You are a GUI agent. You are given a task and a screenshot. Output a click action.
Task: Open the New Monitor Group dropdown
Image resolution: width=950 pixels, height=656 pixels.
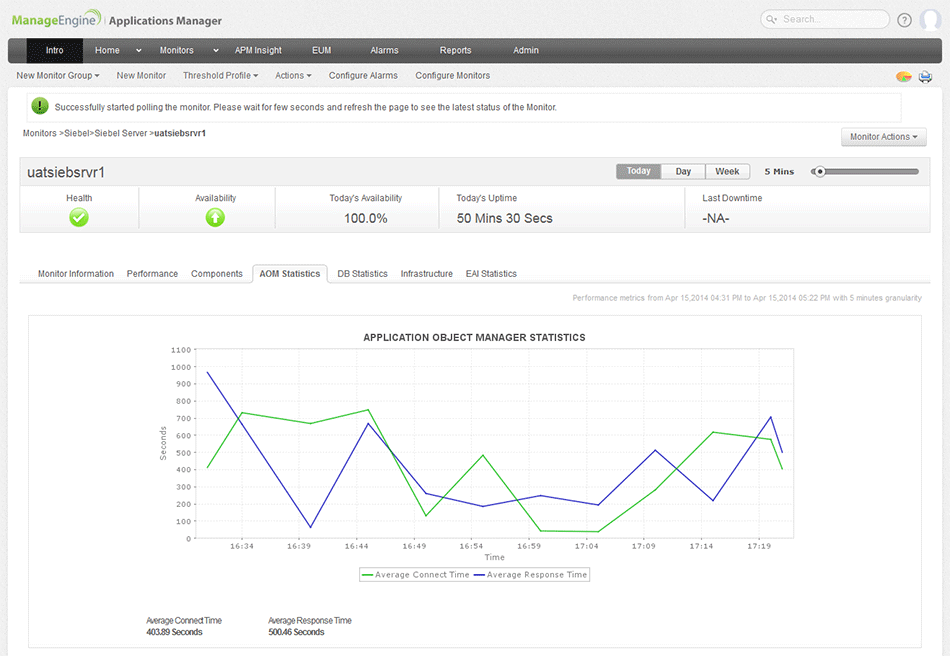coord(57,76)
